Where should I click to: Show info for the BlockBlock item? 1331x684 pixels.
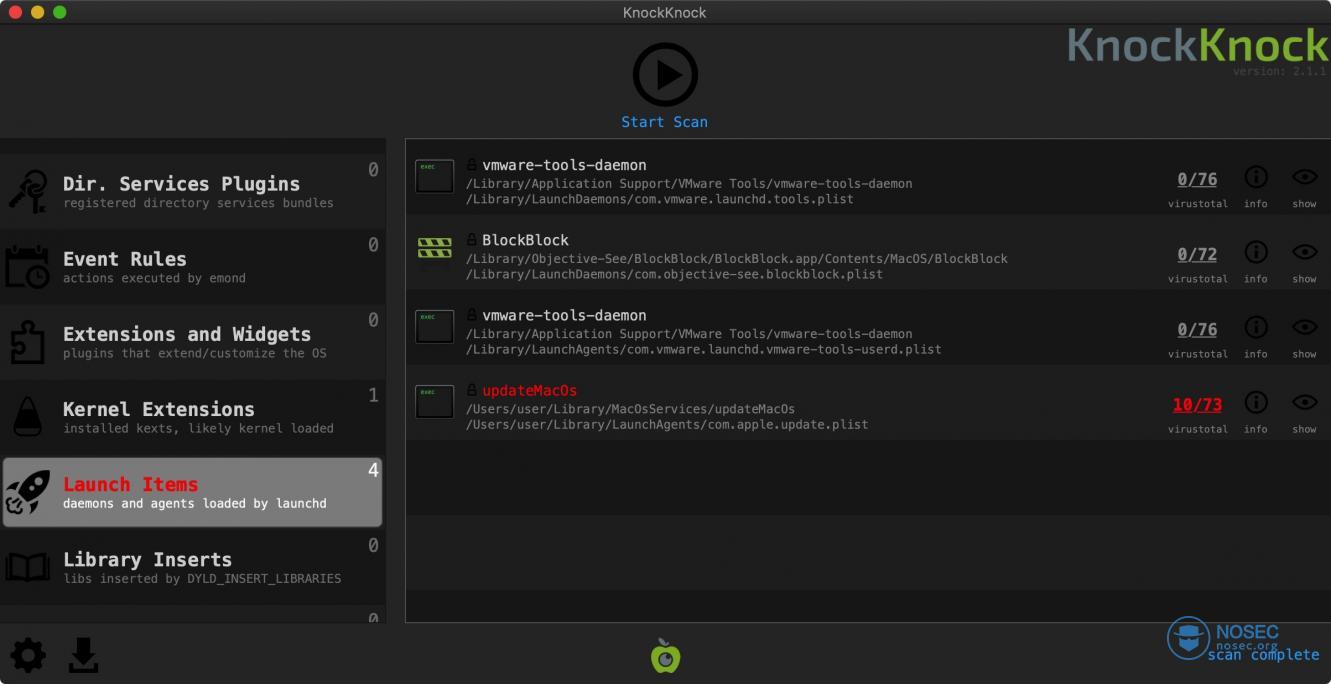[1256, 253]
